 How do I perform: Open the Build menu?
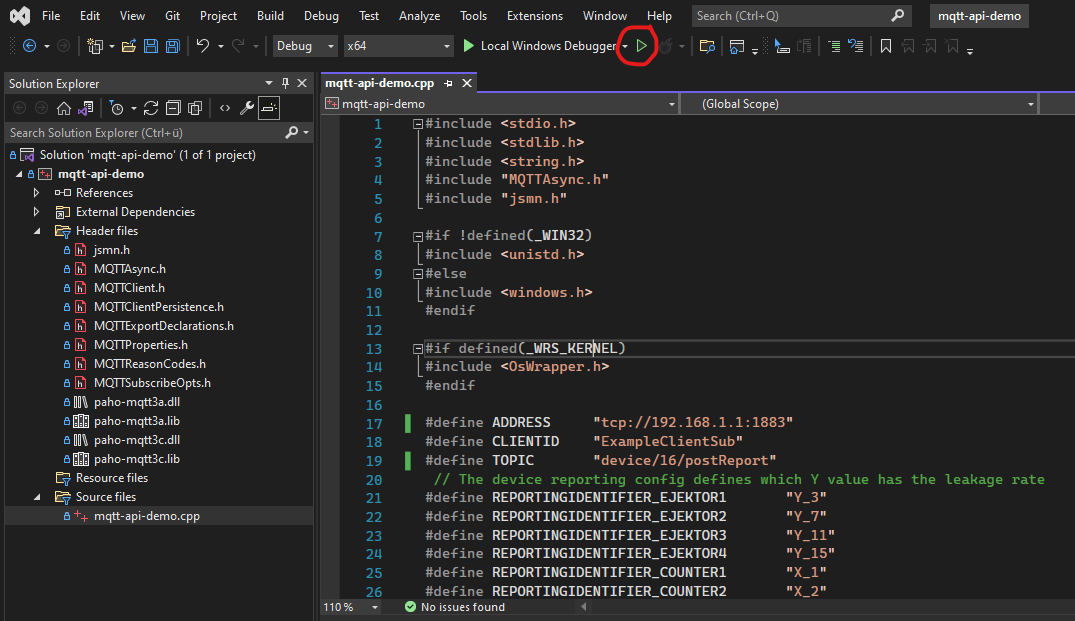270,16
